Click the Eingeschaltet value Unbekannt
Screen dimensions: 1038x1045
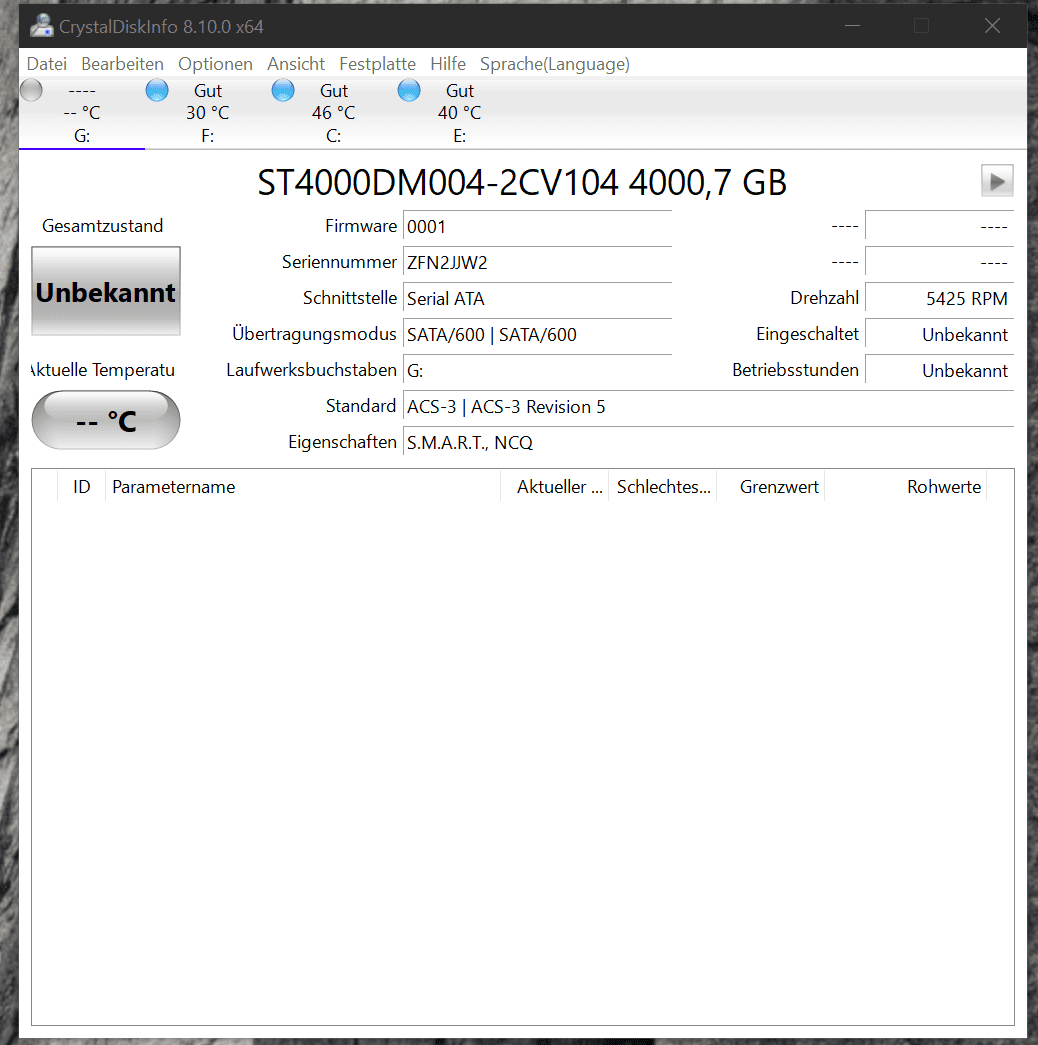tap(939, 334)
